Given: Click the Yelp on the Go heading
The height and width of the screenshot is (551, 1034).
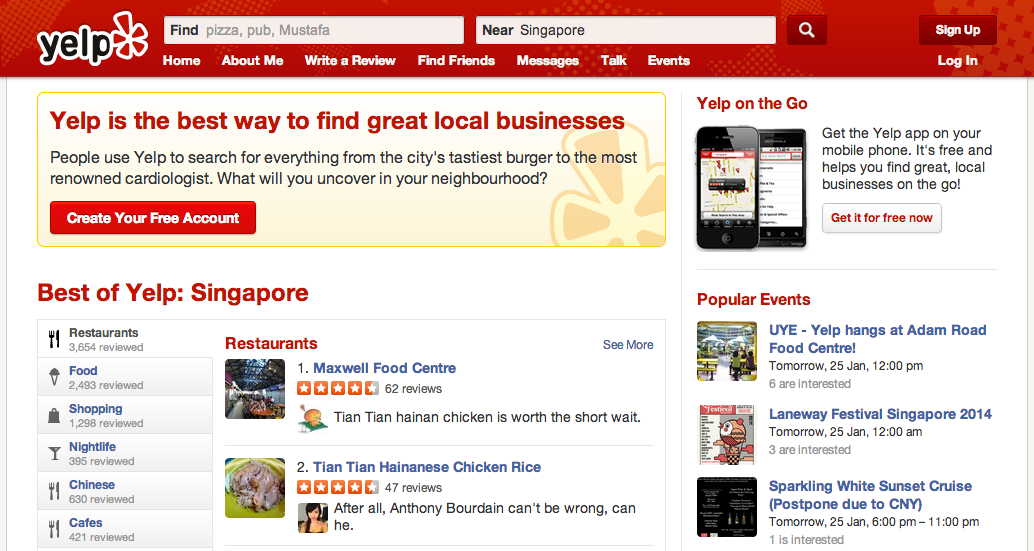Looking at the screenshot, I should coord(752,103).
